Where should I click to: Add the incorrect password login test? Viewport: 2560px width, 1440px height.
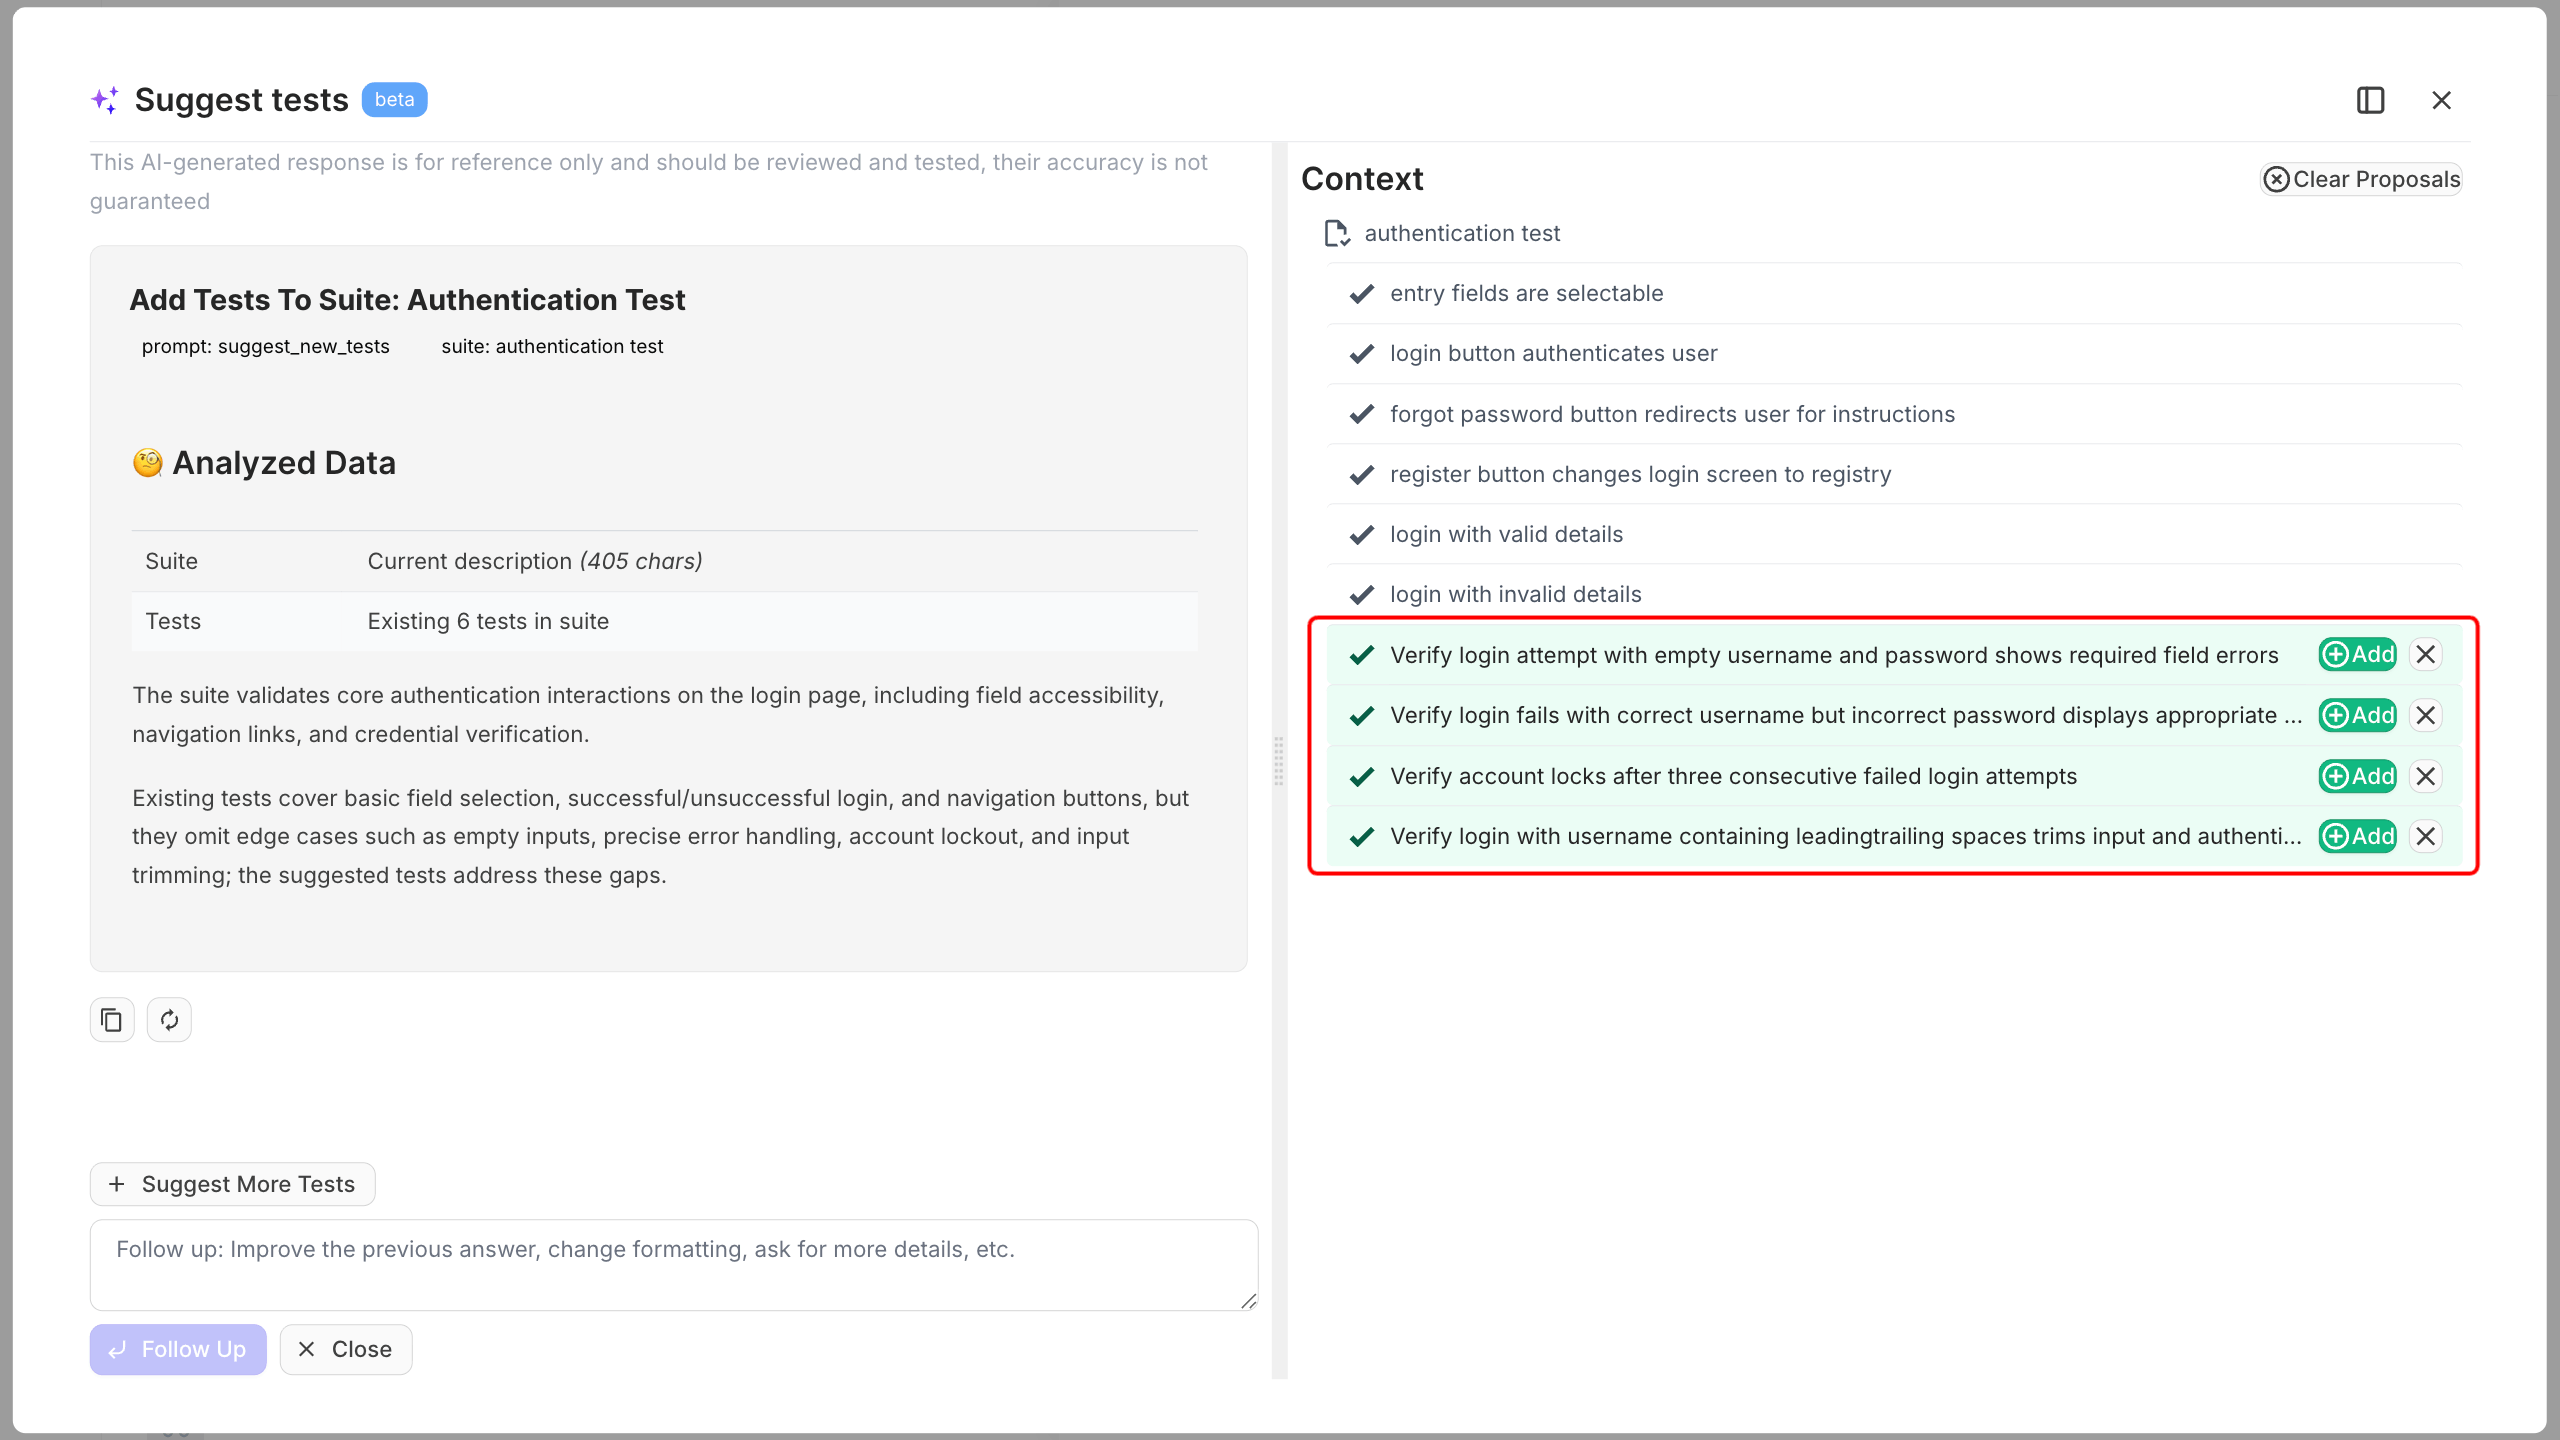coord(2358,715)
